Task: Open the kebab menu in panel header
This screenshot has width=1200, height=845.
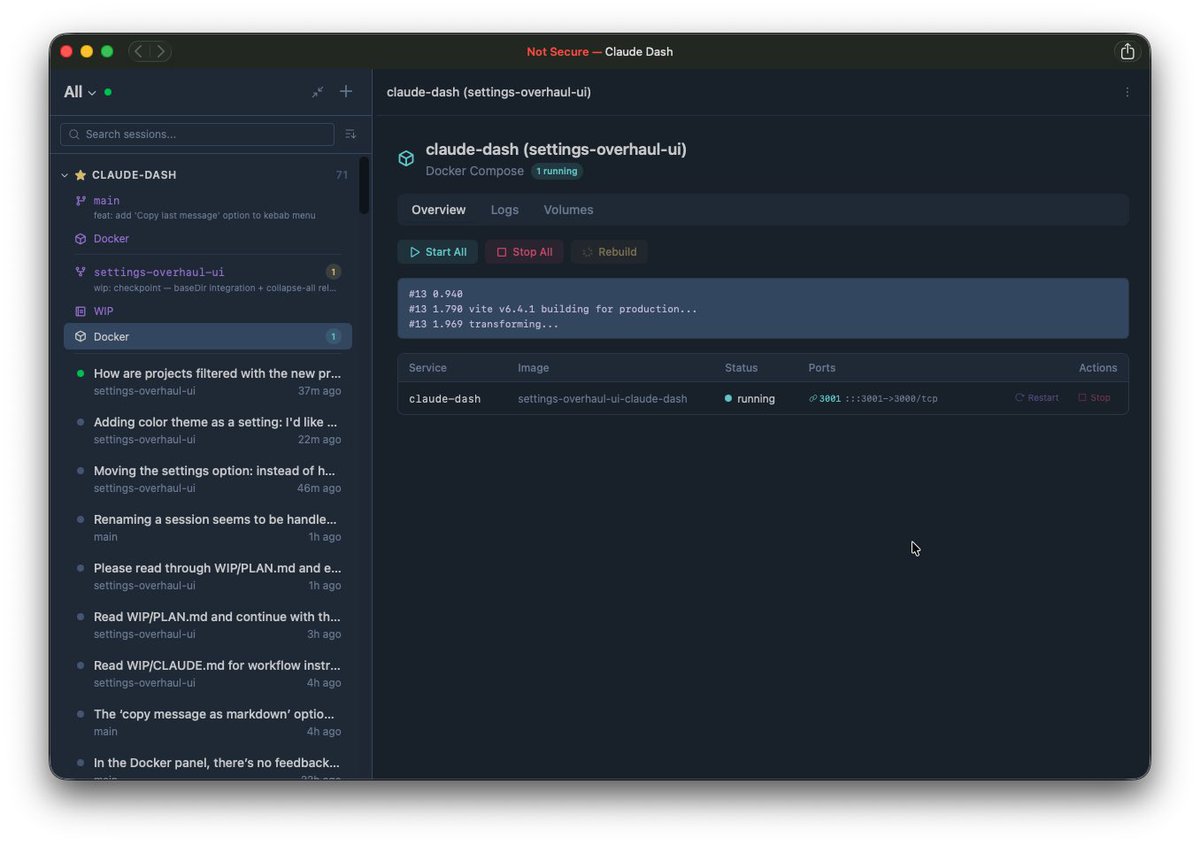Action: [1127, 92]
